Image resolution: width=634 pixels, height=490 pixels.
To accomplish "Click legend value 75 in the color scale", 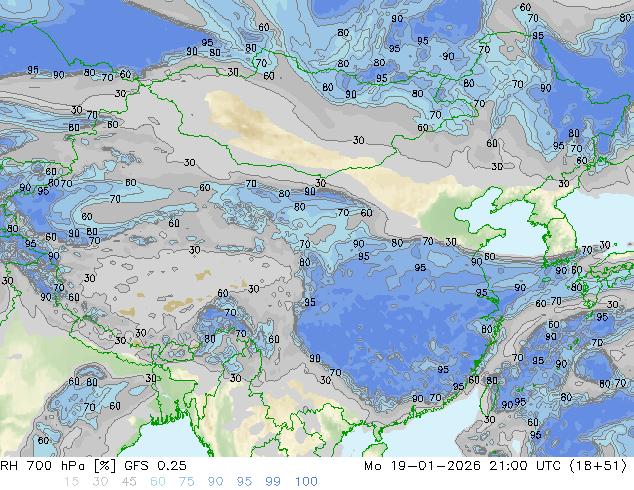I will (x=186, y=482).
